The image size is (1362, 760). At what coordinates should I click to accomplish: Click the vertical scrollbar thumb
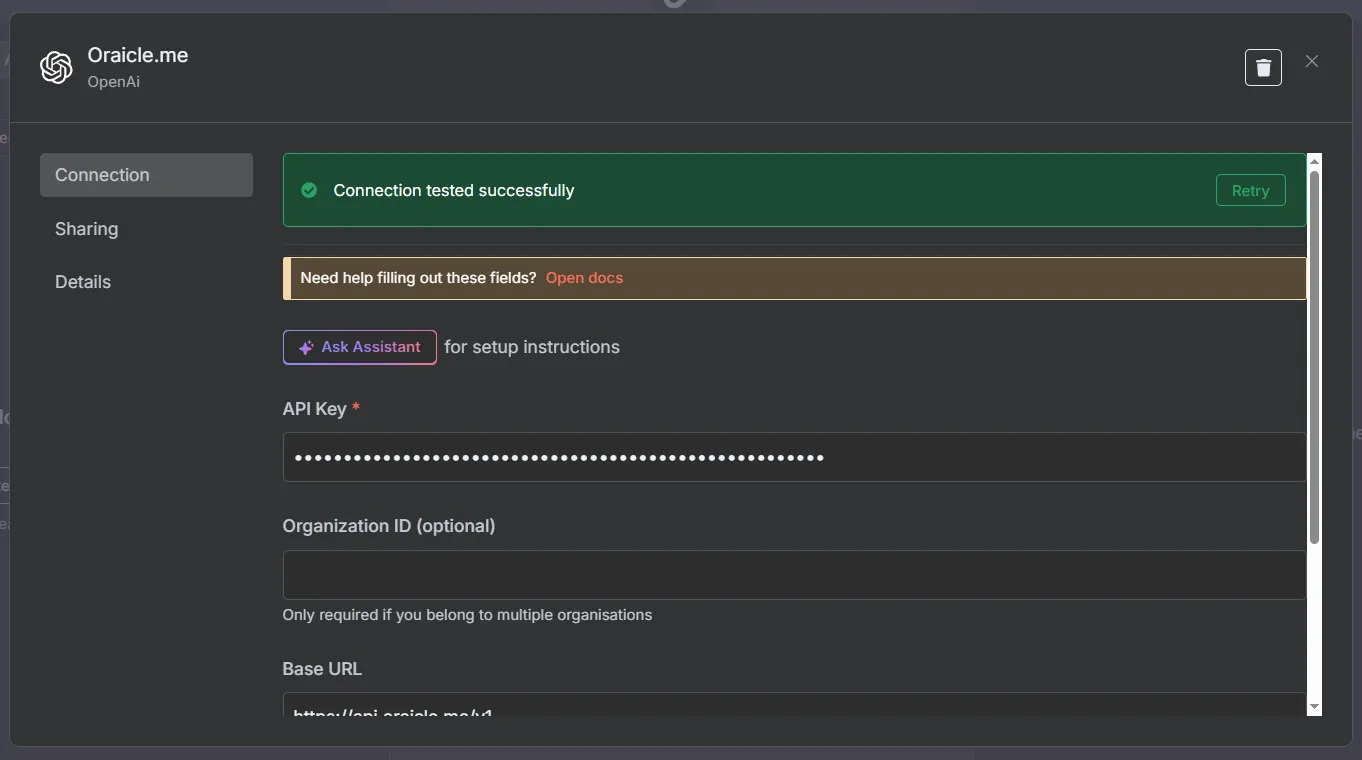point(1314,360)
